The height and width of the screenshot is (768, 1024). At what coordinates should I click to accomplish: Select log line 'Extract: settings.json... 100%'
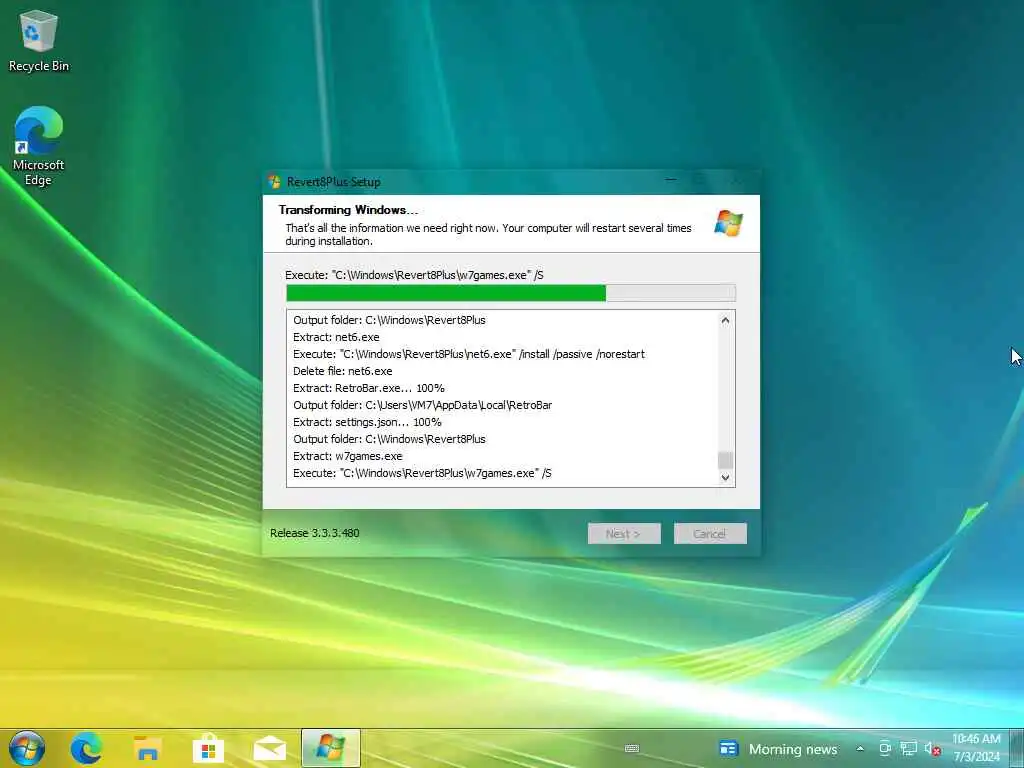367,422
